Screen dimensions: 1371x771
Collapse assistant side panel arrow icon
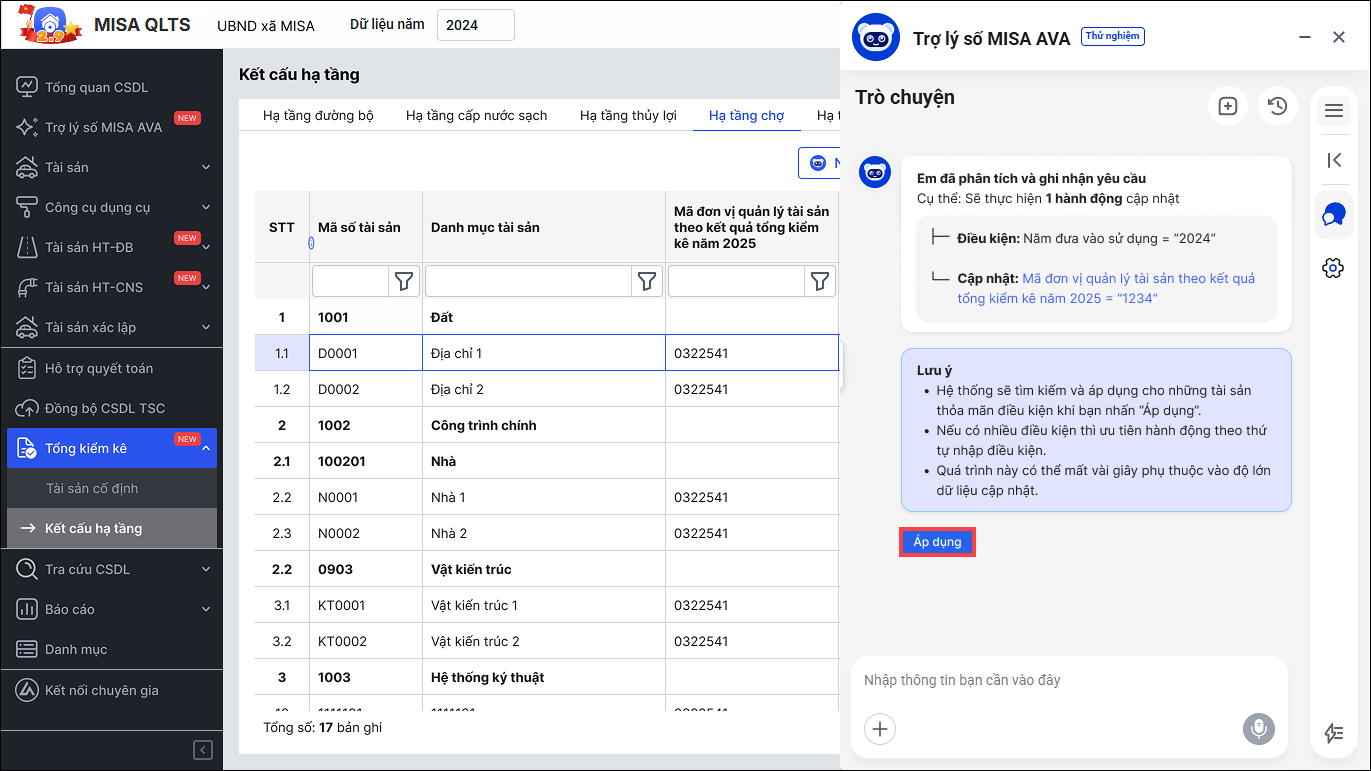pyautogui.click(x=1333, y=160)
